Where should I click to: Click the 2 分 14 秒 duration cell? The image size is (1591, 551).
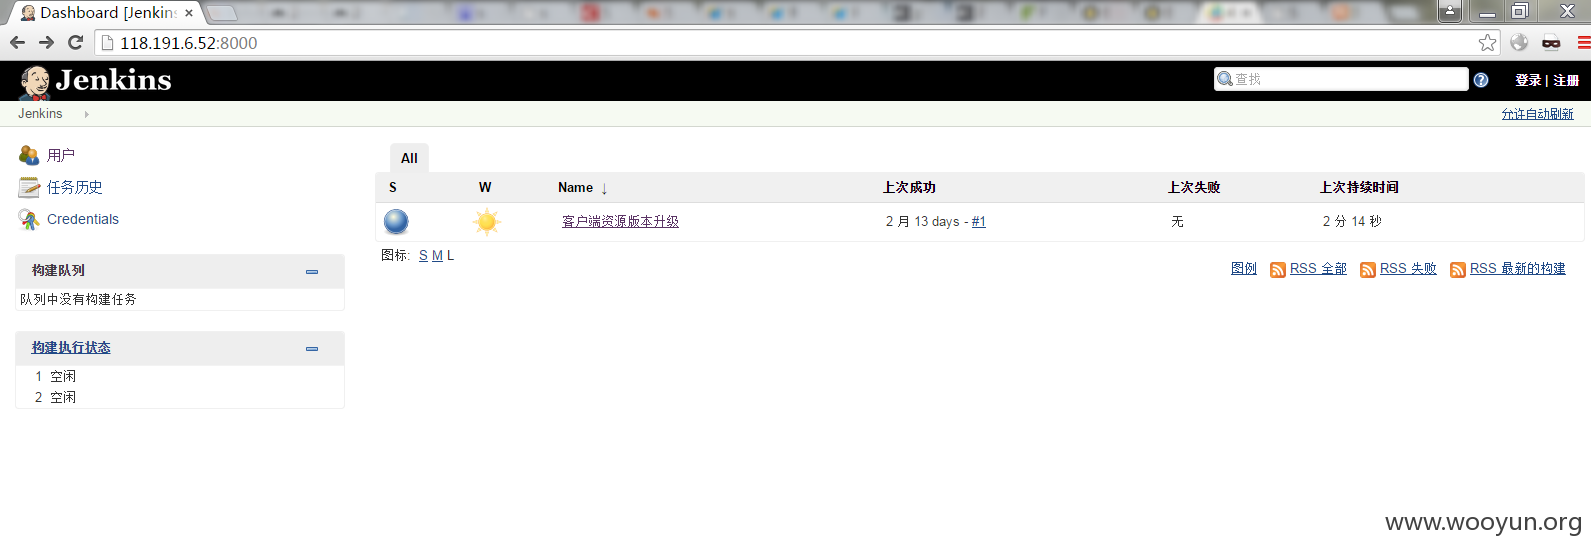(1352, 222)
